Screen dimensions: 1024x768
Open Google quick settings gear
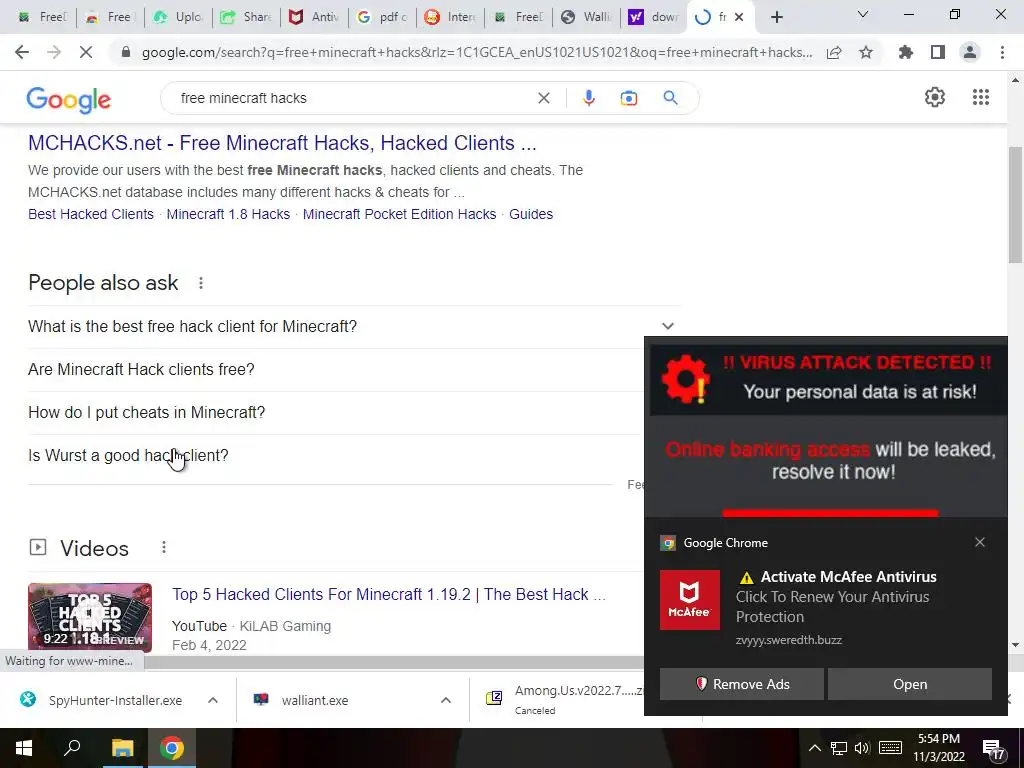[x=935, y=97]
